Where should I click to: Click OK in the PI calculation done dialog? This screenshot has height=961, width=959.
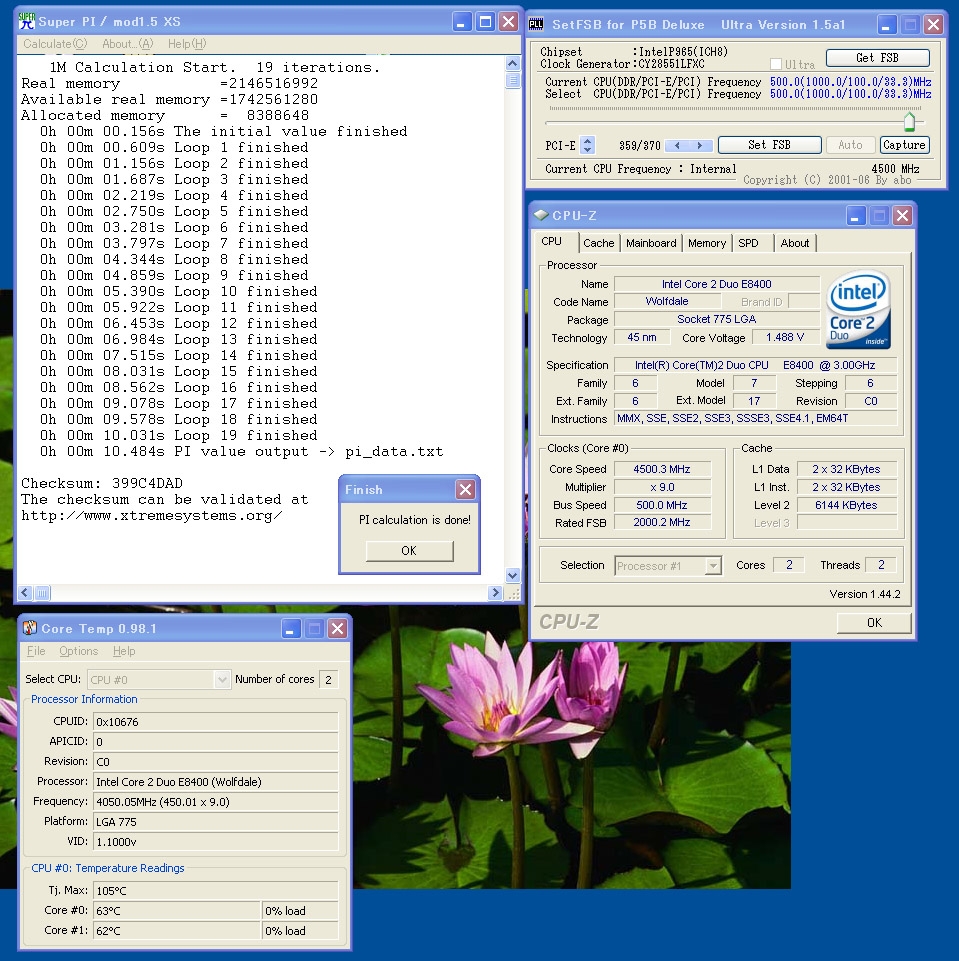coord(409,551)
